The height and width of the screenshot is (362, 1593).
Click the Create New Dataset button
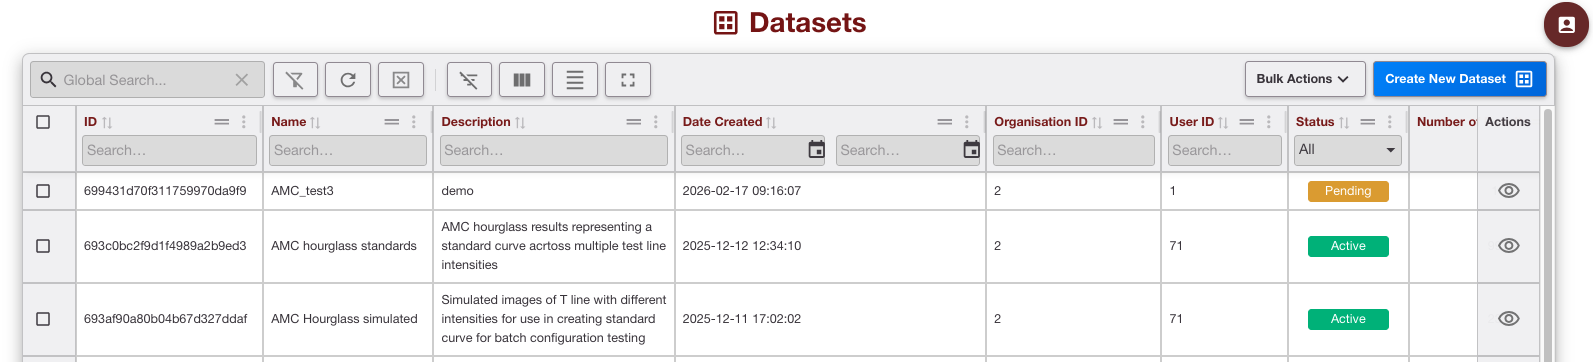(1459, 79)
